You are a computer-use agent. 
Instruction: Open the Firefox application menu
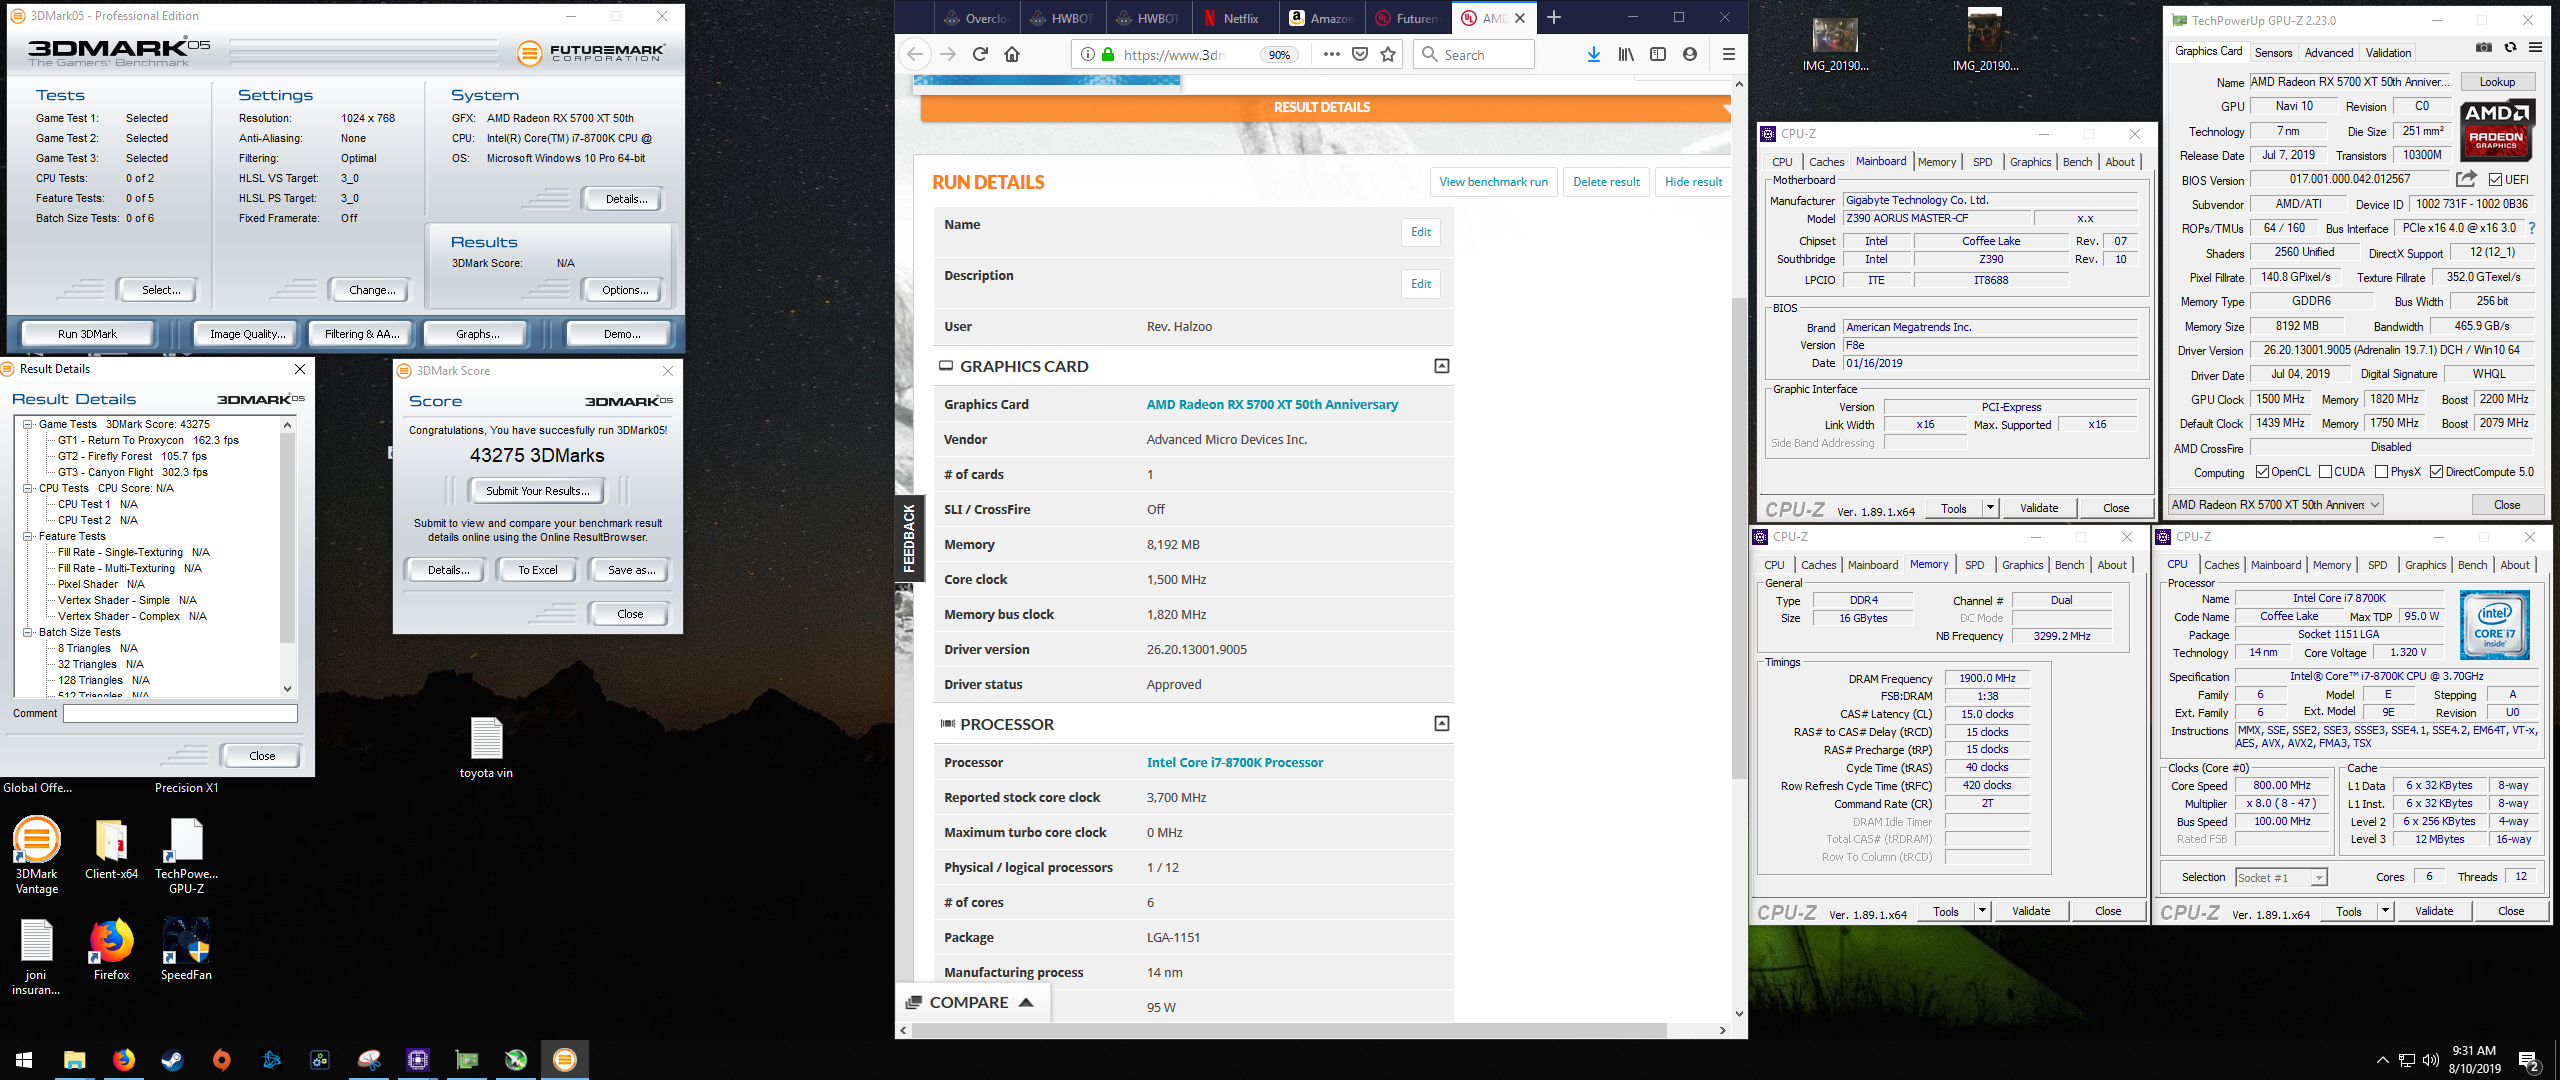point(1728,54)
